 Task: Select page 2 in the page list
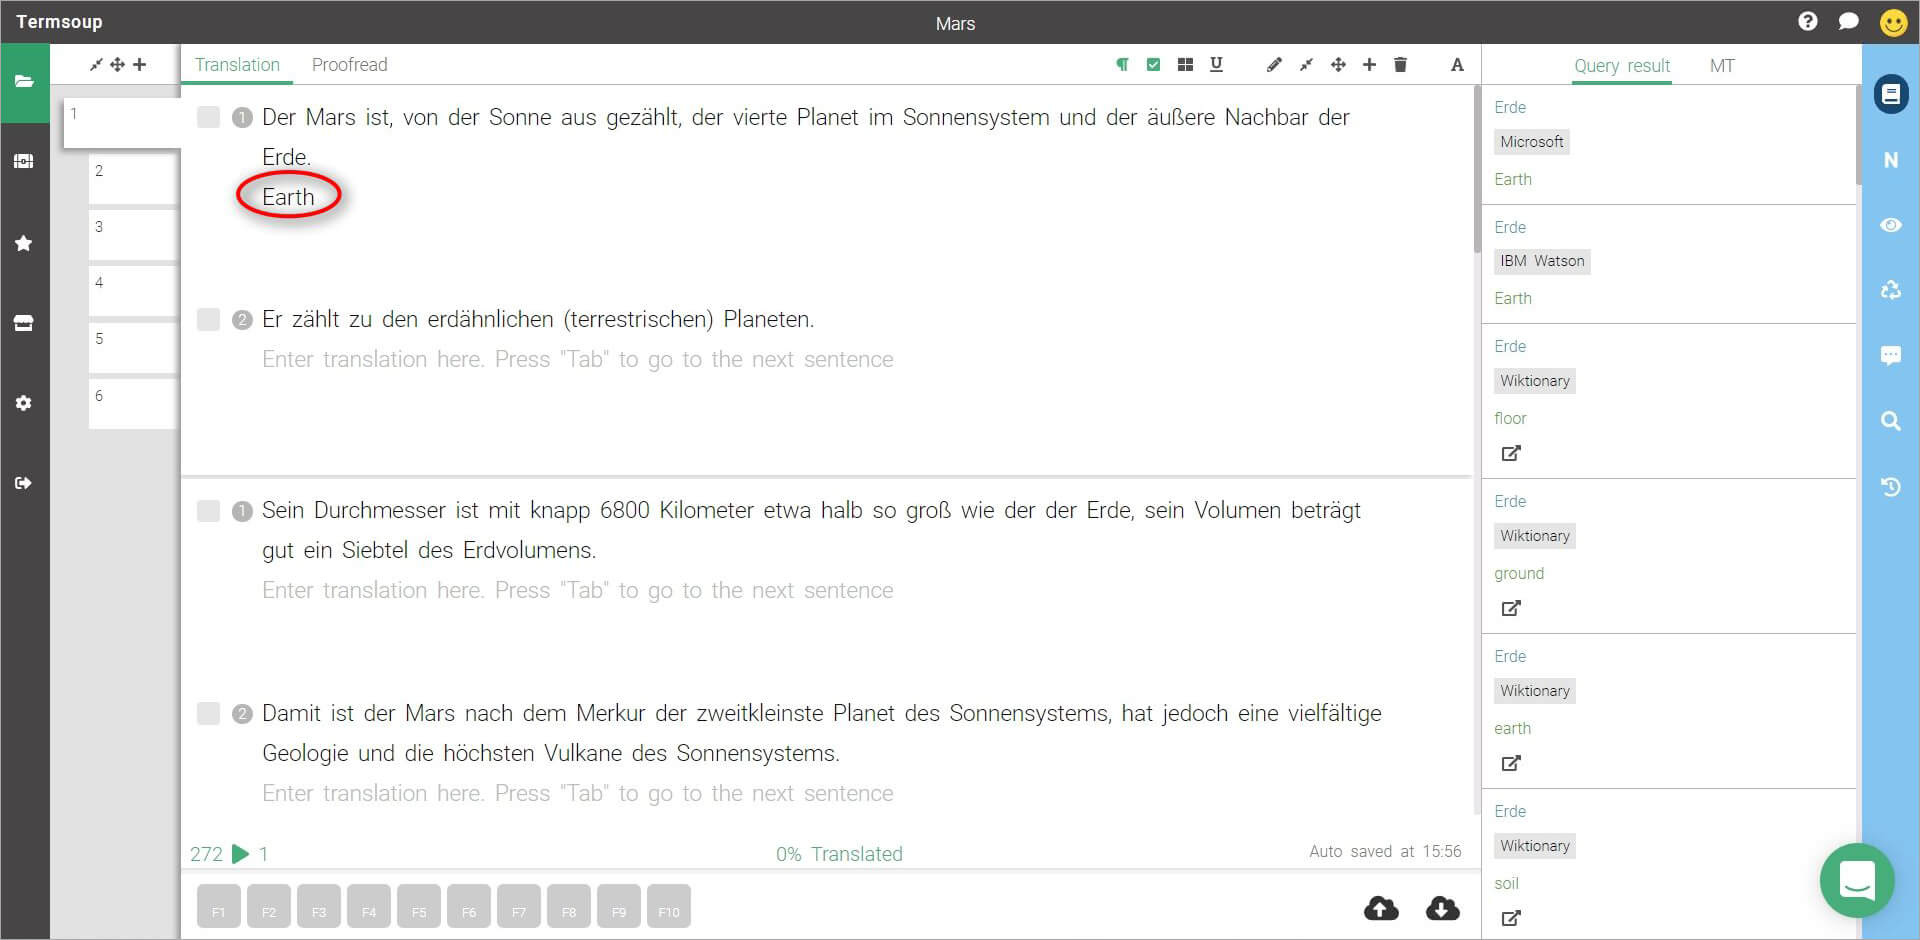pyautogui.click(x=133, y=179)
